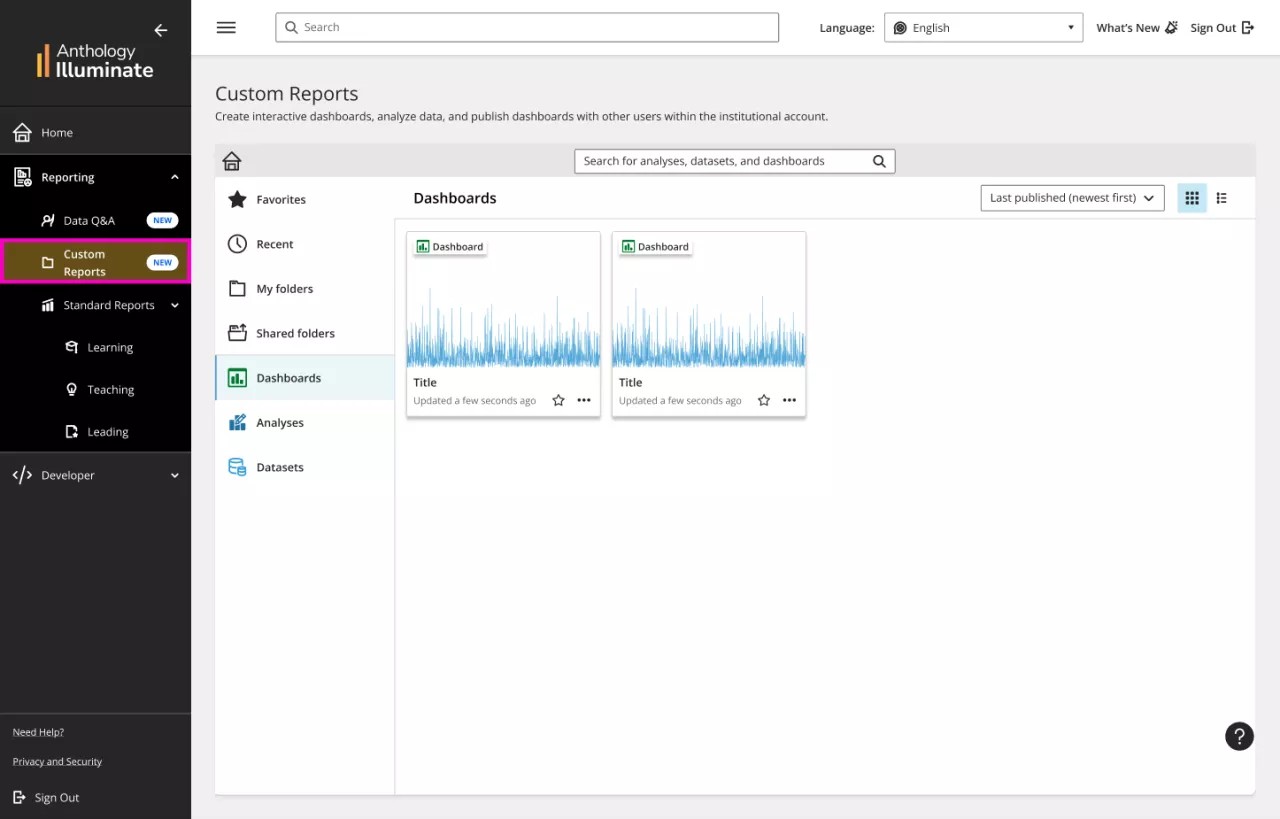Switch to list view for dashboards

[x=1221, y=198]
